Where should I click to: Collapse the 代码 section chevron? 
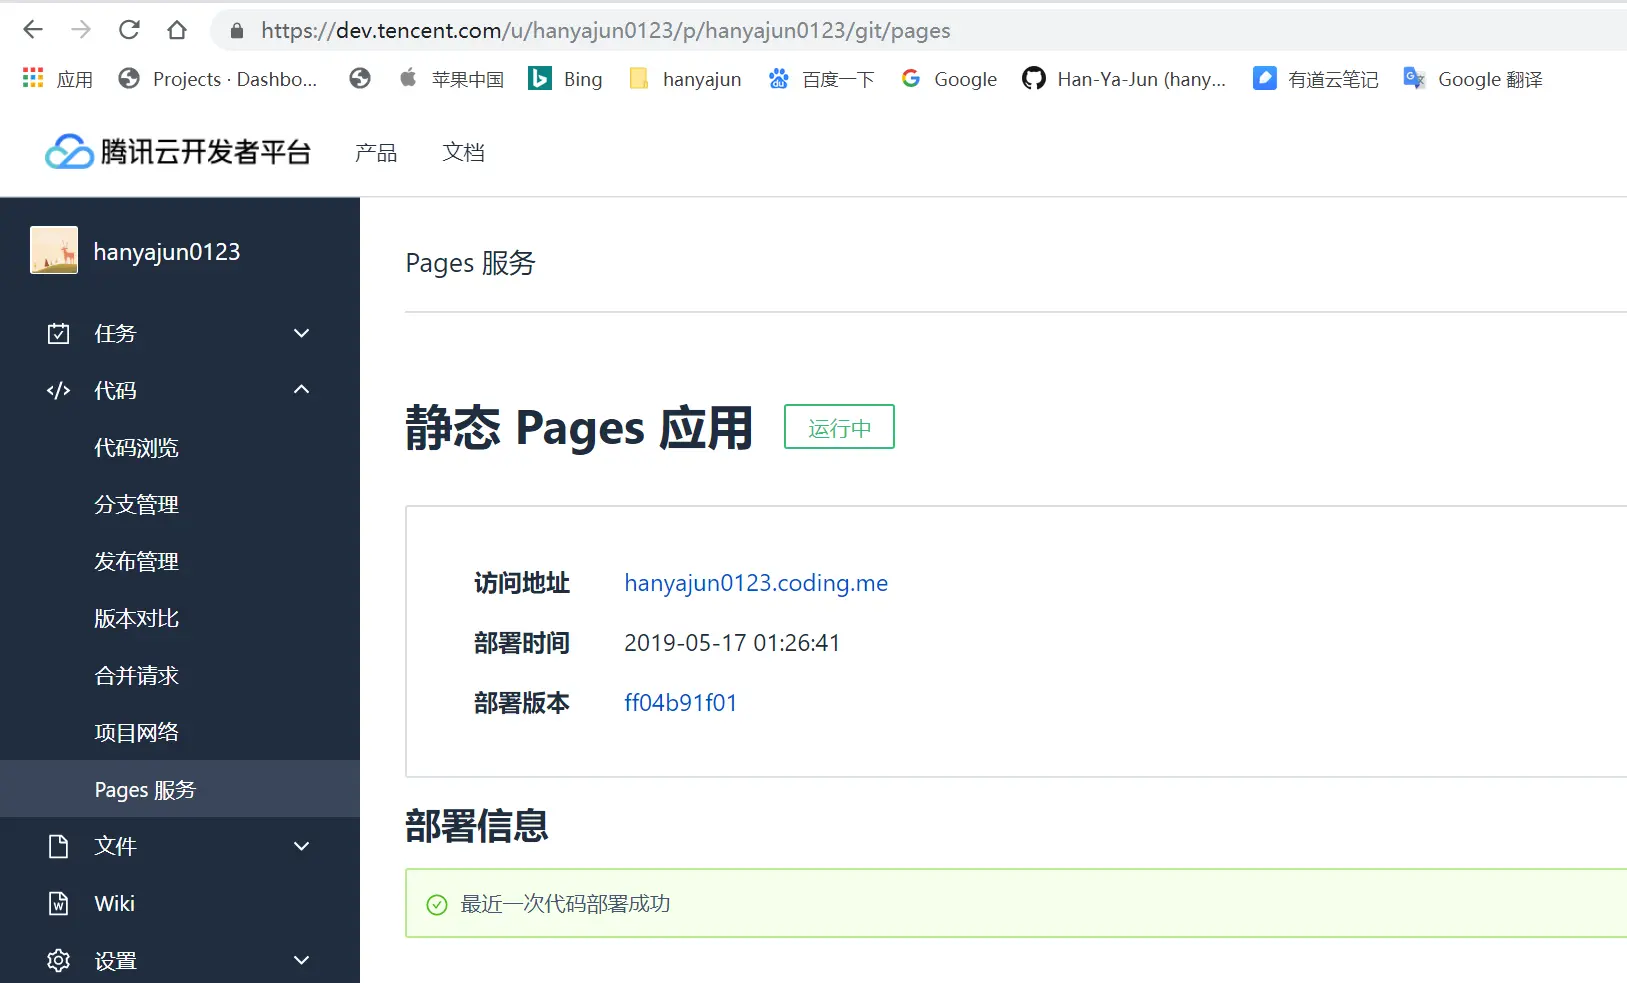pyautogui.click(x=302, y=390)
